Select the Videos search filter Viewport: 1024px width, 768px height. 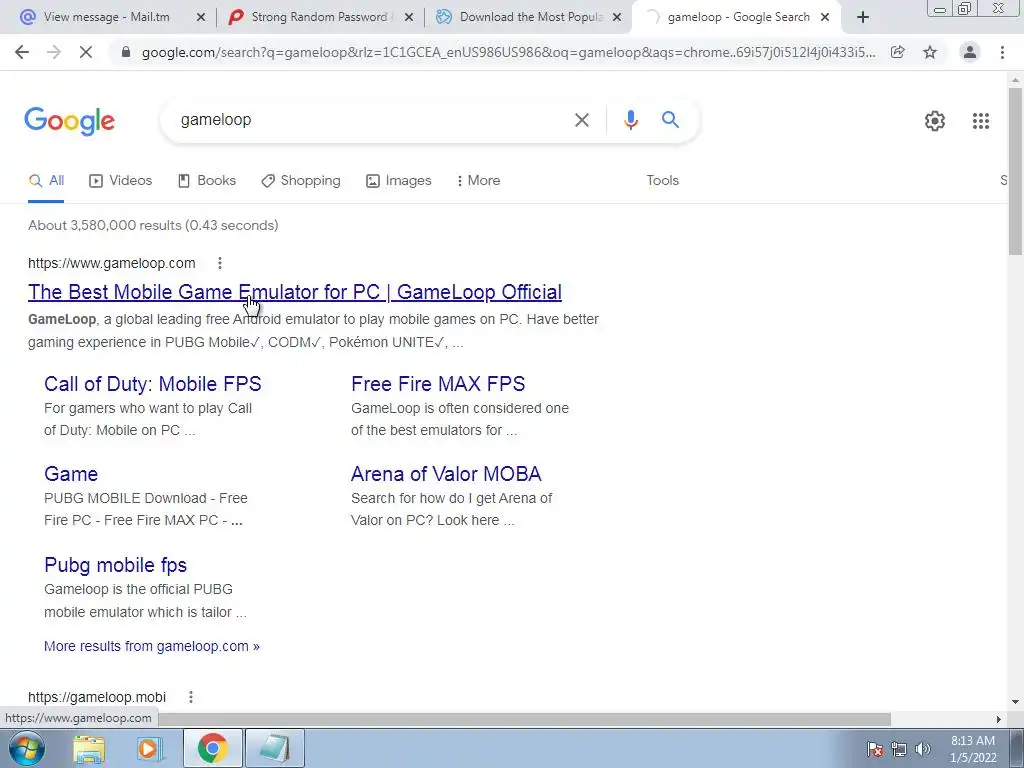pyautogui.click(x=120, y=181)
